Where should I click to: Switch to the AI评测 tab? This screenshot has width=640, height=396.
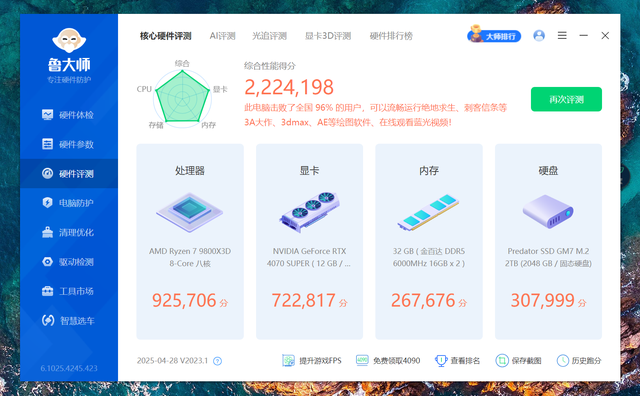[x=222, y=36]
